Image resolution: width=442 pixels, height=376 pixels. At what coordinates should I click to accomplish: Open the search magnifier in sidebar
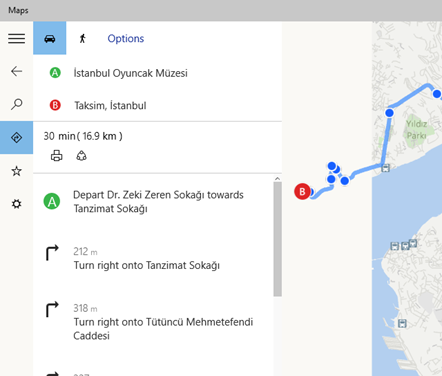pyautogui.click(x=16, y=104)
